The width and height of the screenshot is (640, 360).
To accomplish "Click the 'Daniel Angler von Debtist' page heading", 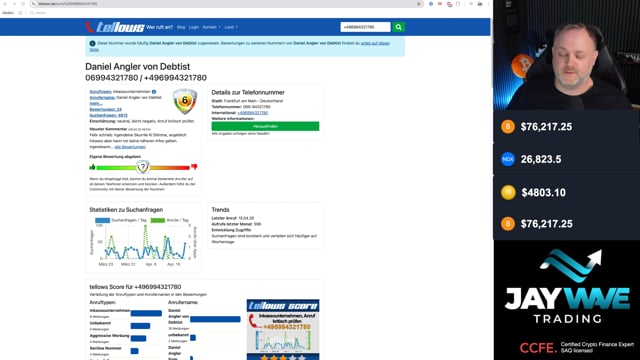I will click(x=138, y=67).
